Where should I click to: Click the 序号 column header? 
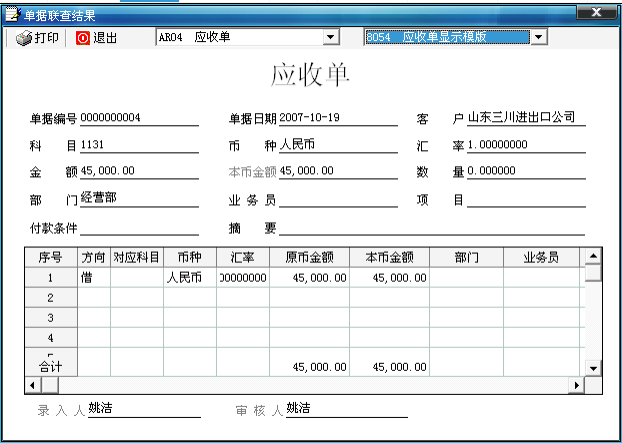tap(51, 258)
